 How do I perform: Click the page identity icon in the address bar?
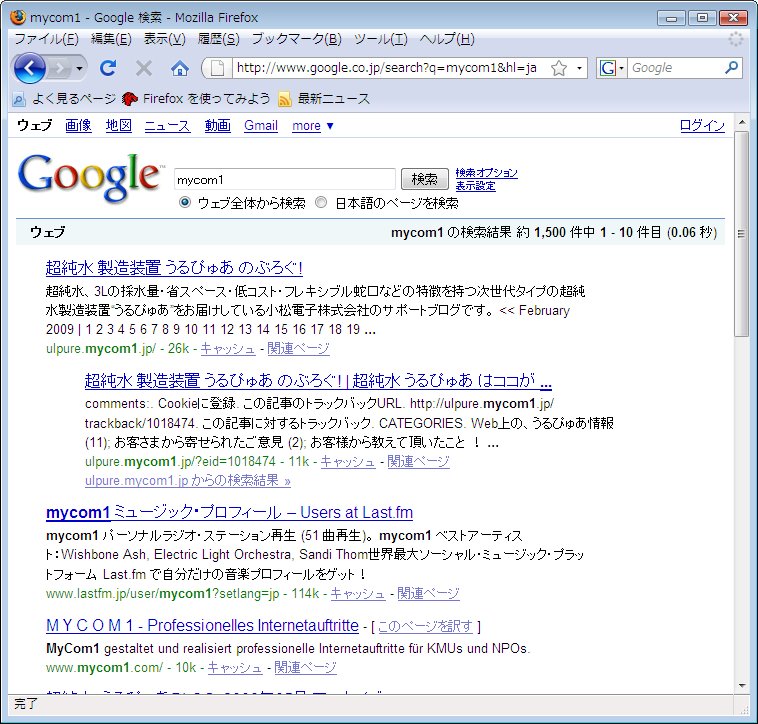pos(217,68)
